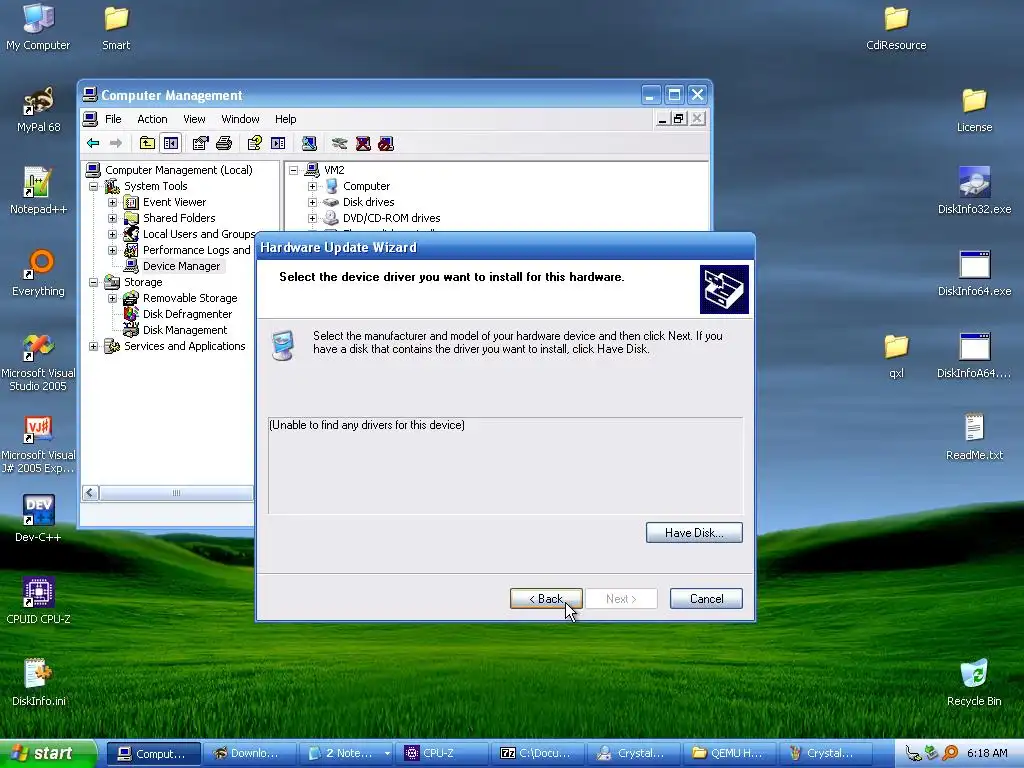Select Microsoft Visual Studio 2005 icon
Viewport: 1024px width, 768px height.
point(38,362)
